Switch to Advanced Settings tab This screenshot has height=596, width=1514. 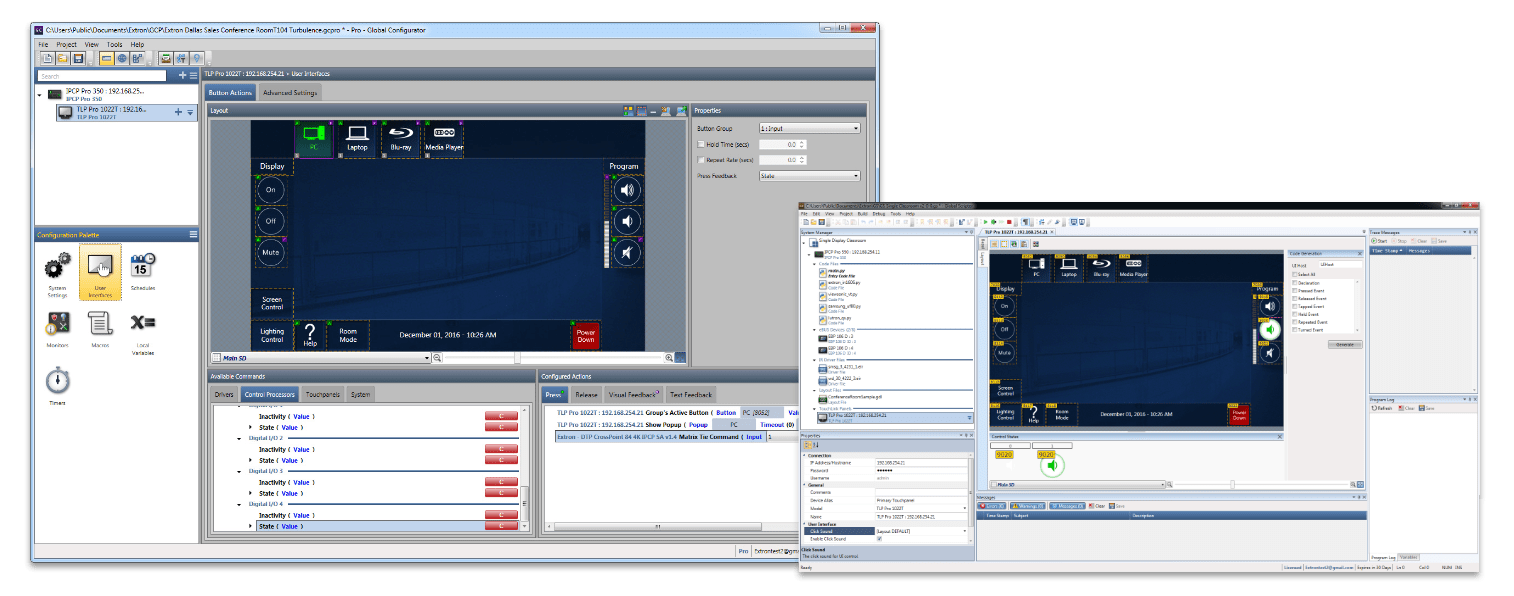pyautogui.click(x=290, y=93)
